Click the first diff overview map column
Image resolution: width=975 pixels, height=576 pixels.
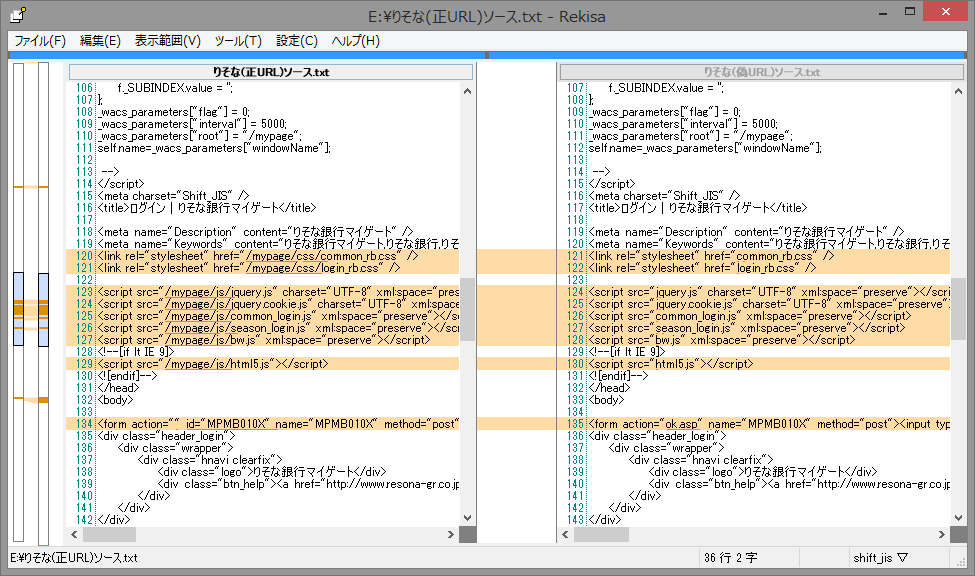pyautogui.click(x=19, y=302)
